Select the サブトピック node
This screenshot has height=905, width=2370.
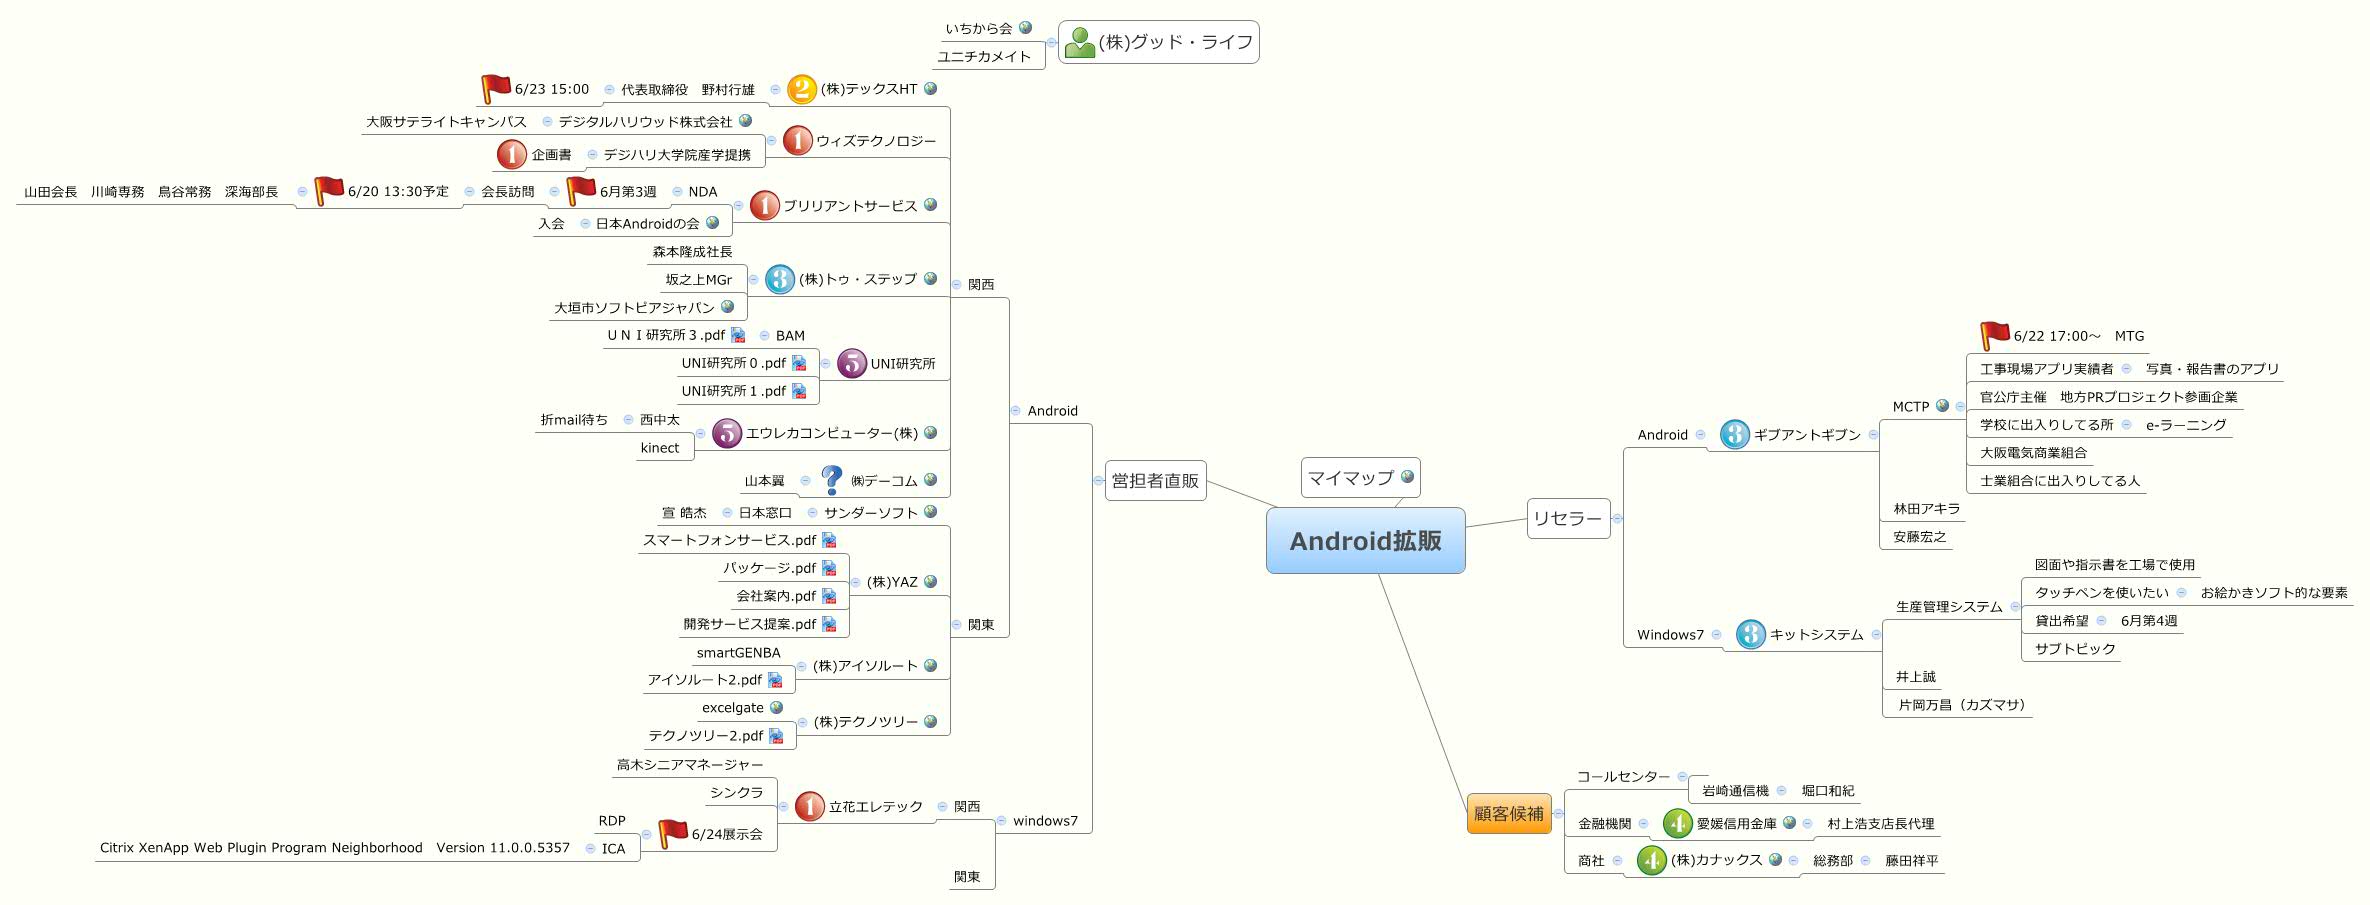2075,649
